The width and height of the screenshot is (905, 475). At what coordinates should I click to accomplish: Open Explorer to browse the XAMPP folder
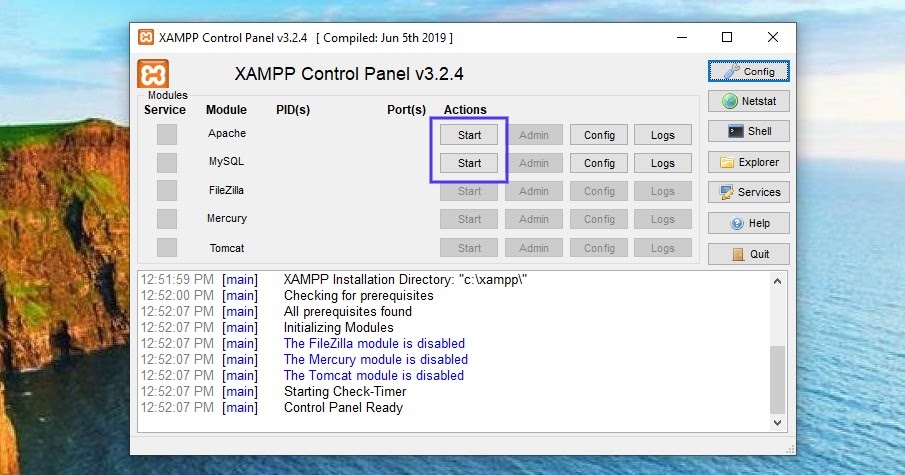(749, 162)
